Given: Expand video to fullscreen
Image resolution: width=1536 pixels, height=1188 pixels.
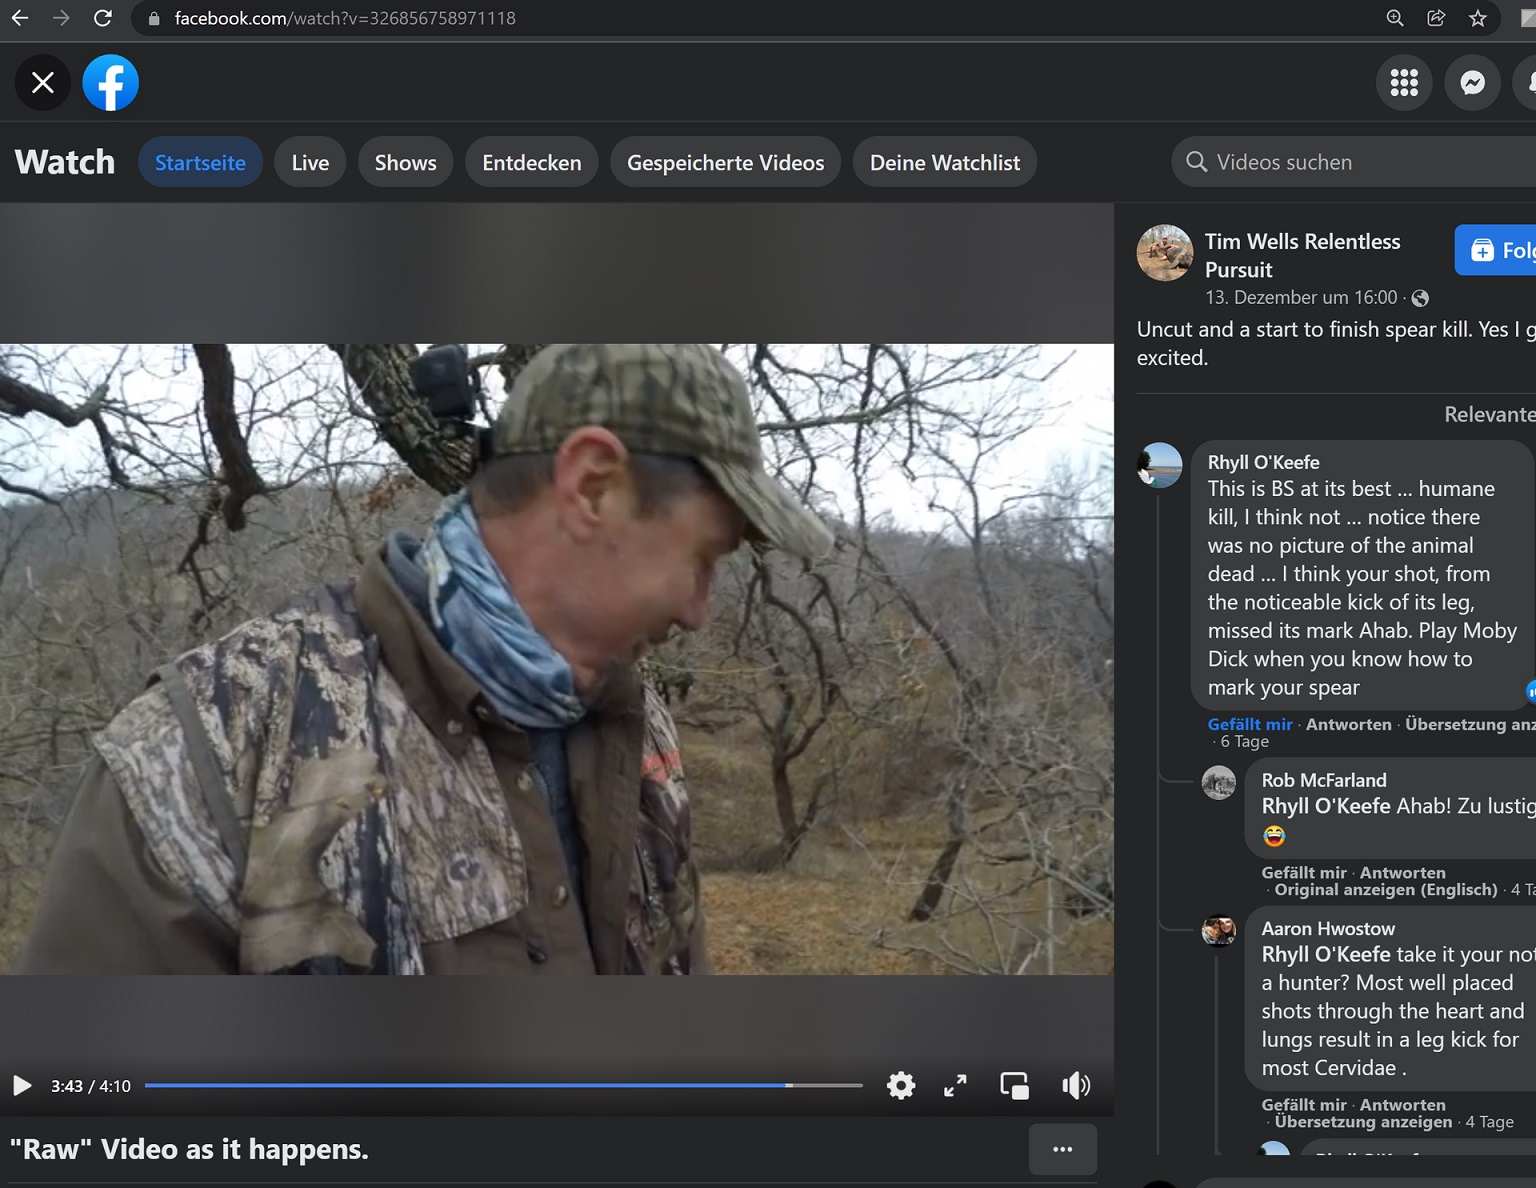Looking at the screenshot, I should 955,1085.
